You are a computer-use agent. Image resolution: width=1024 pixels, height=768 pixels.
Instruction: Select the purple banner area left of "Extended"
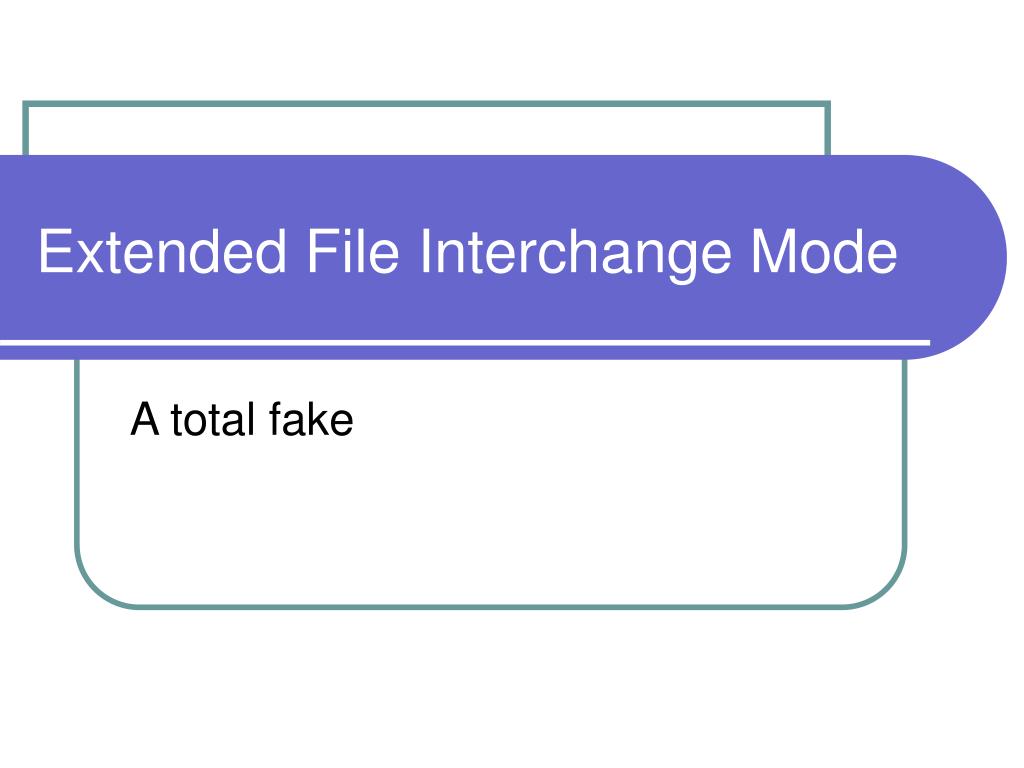coord(18,251)
